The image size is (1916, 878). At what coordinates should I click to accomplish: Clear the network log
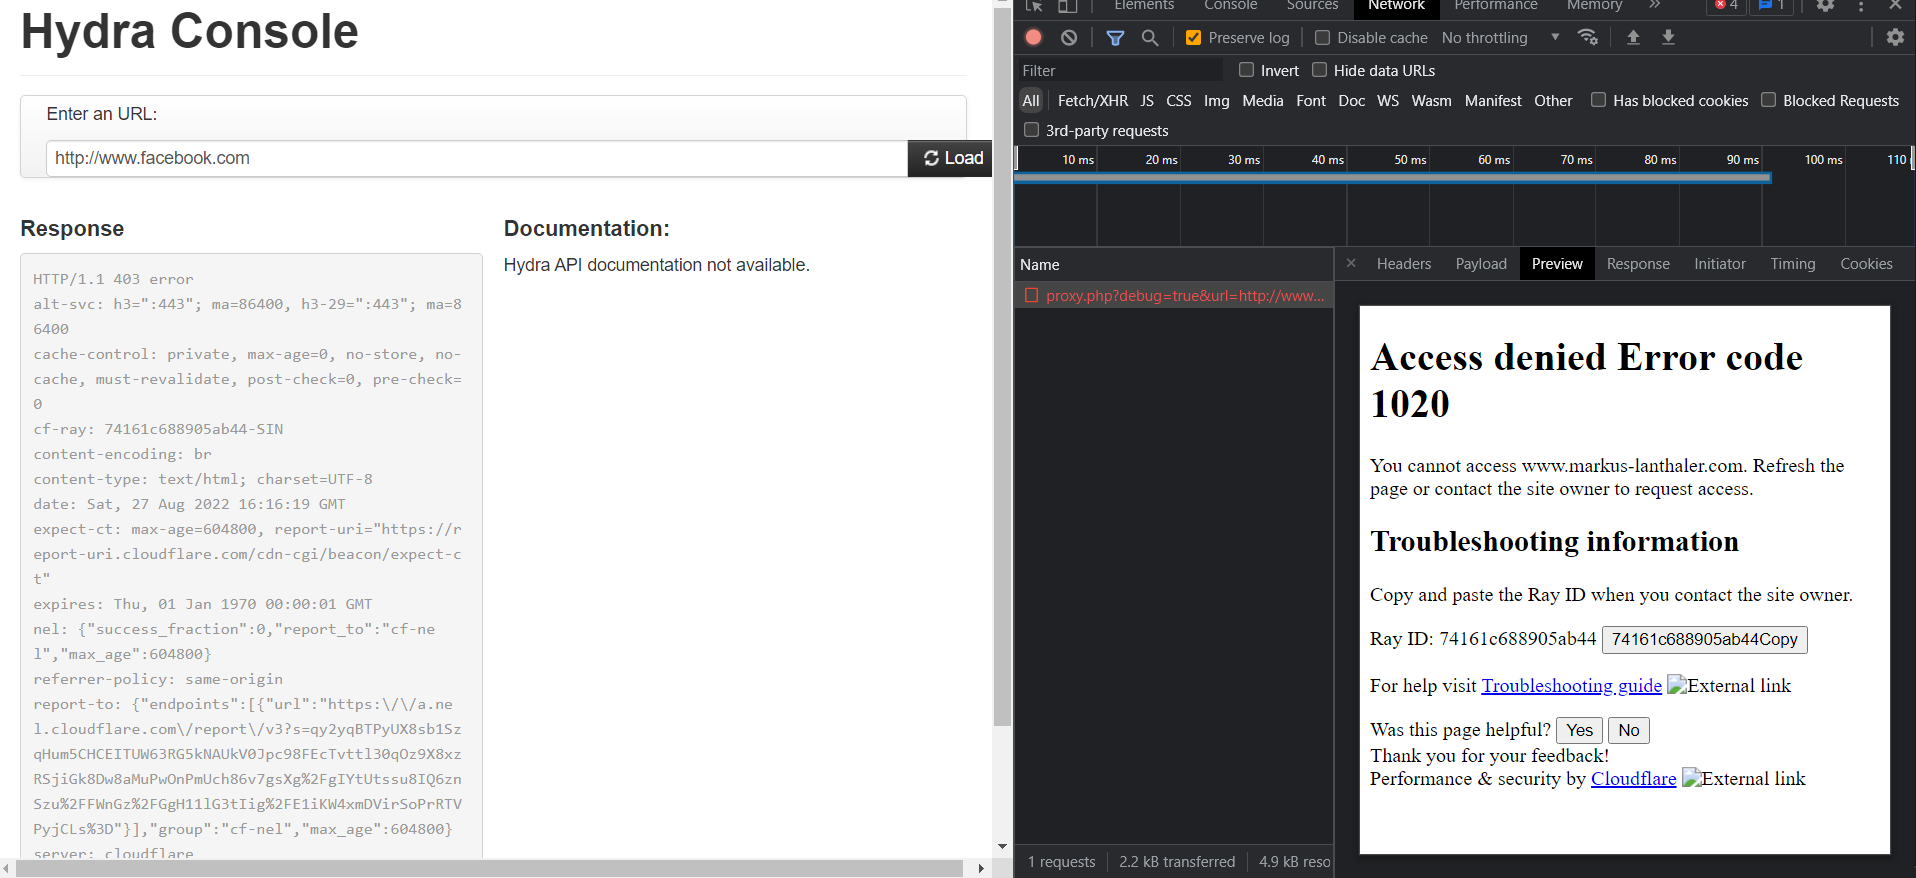1069,37
